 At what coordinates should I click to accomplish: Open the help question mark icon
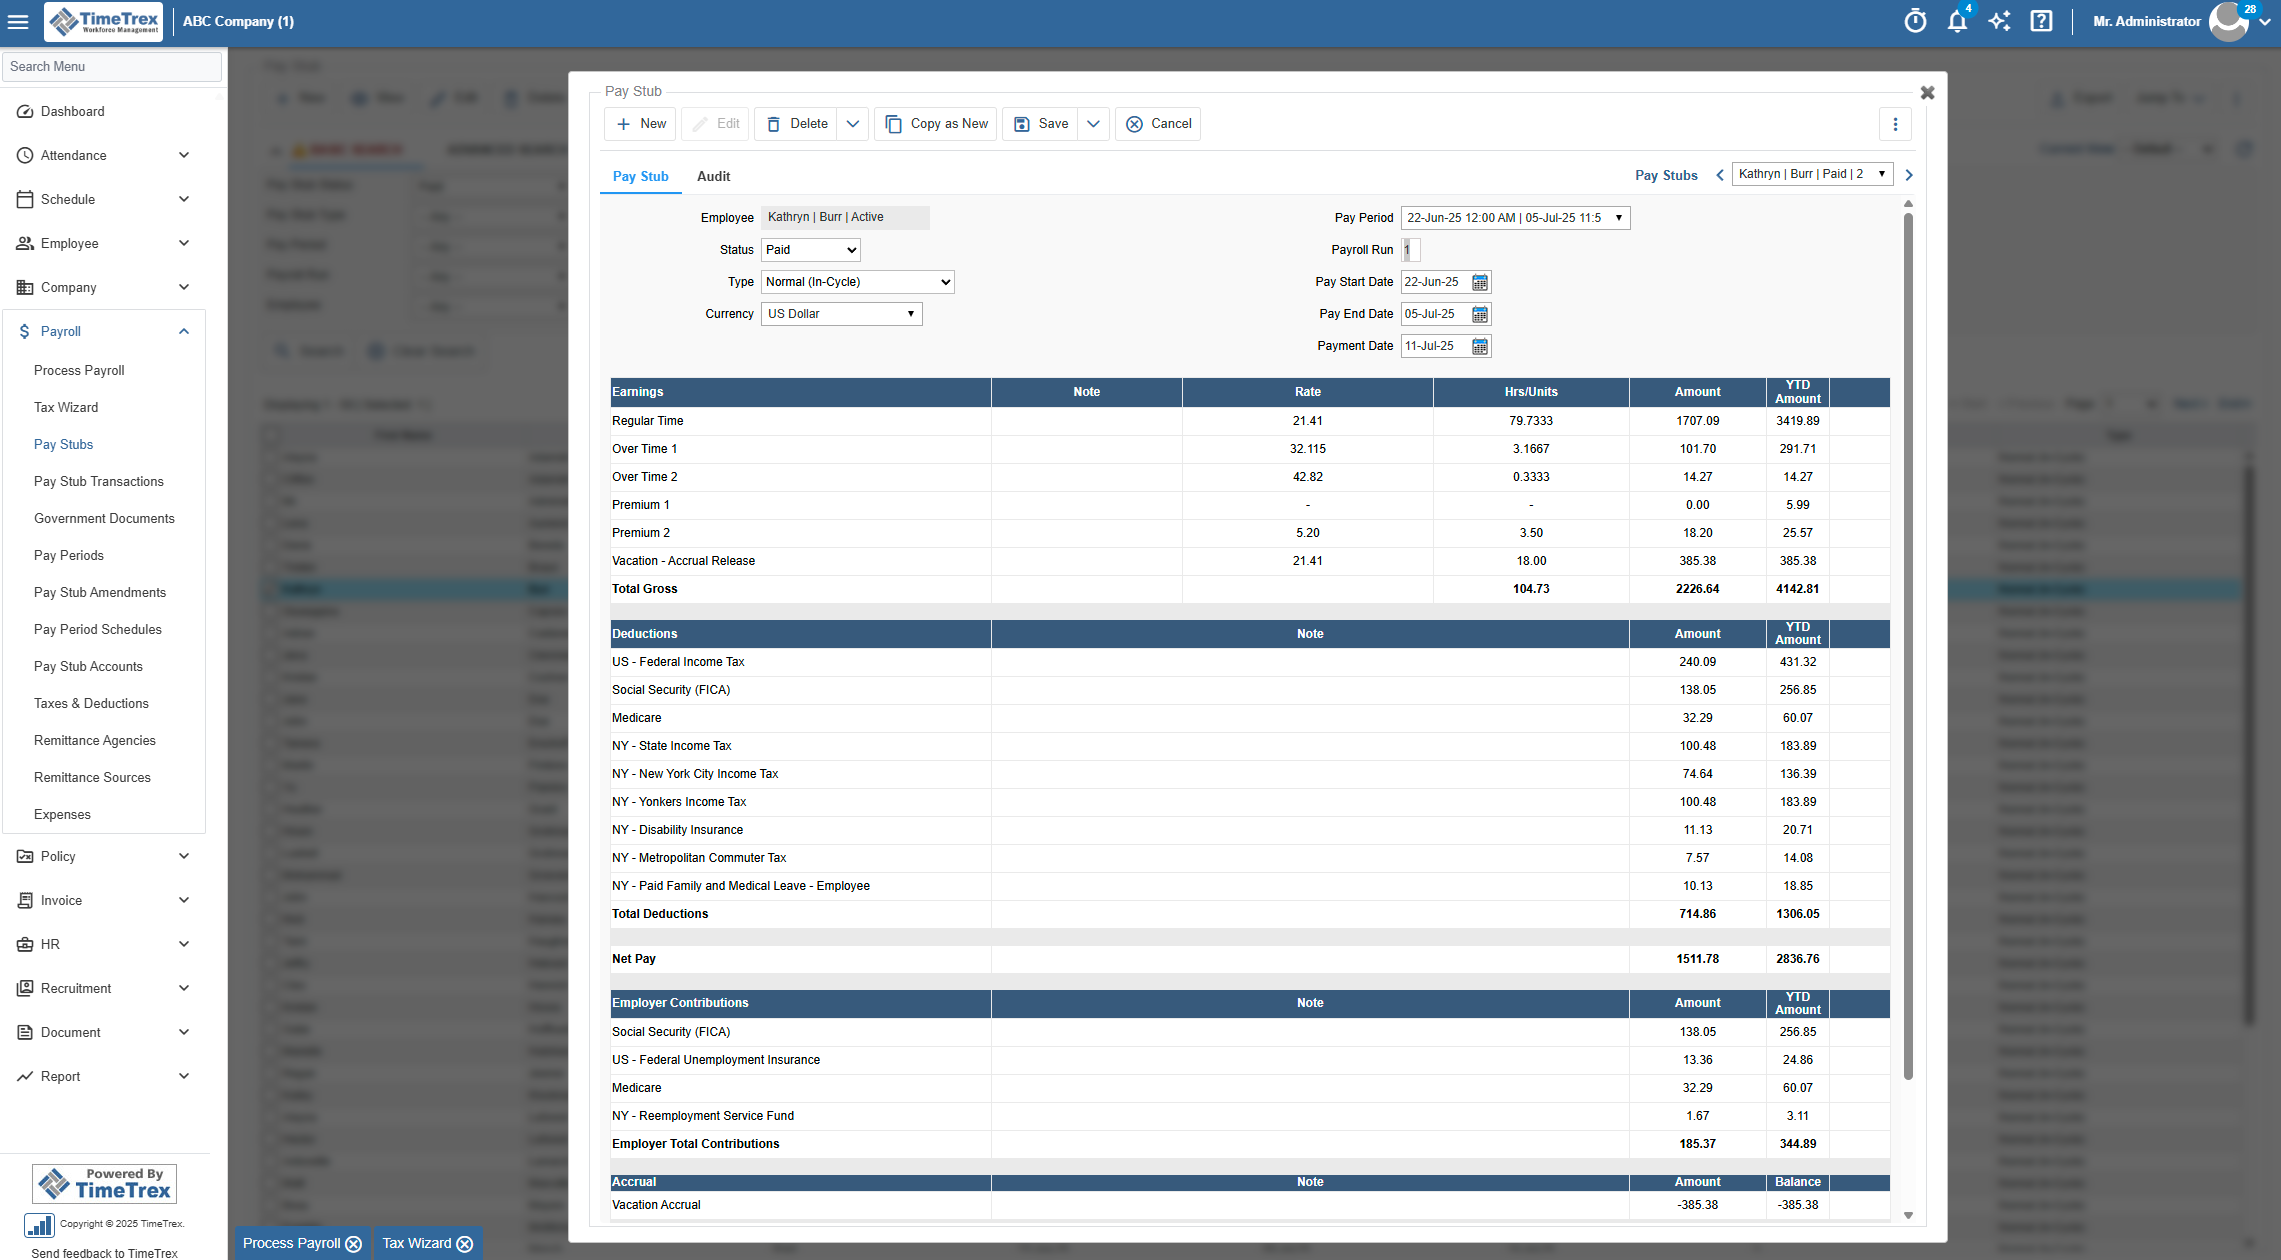[x=2041, y=21]
